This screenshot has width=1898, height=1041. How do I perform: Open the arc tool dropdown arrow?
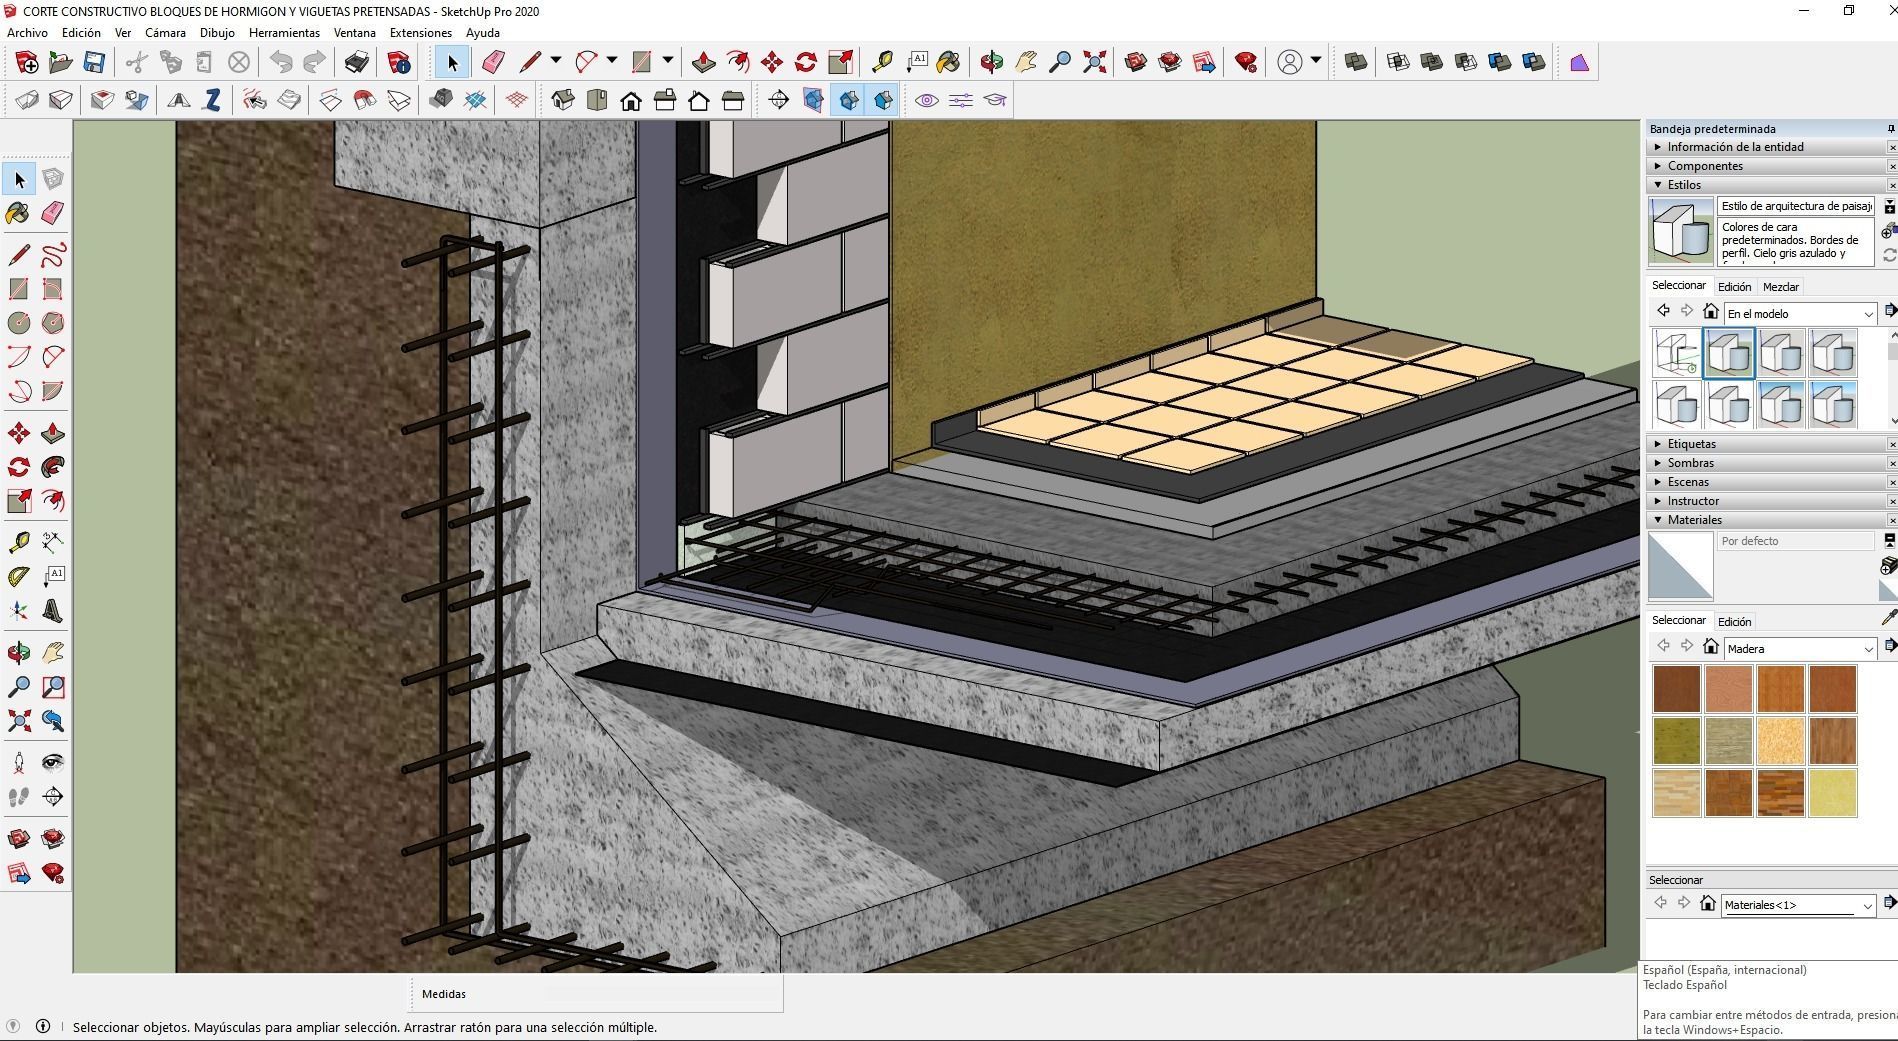(x=612, y=61)
